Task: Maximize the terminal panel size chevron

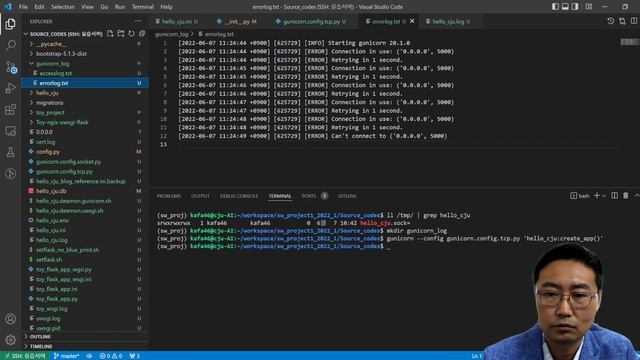Action: pos(637,196)
